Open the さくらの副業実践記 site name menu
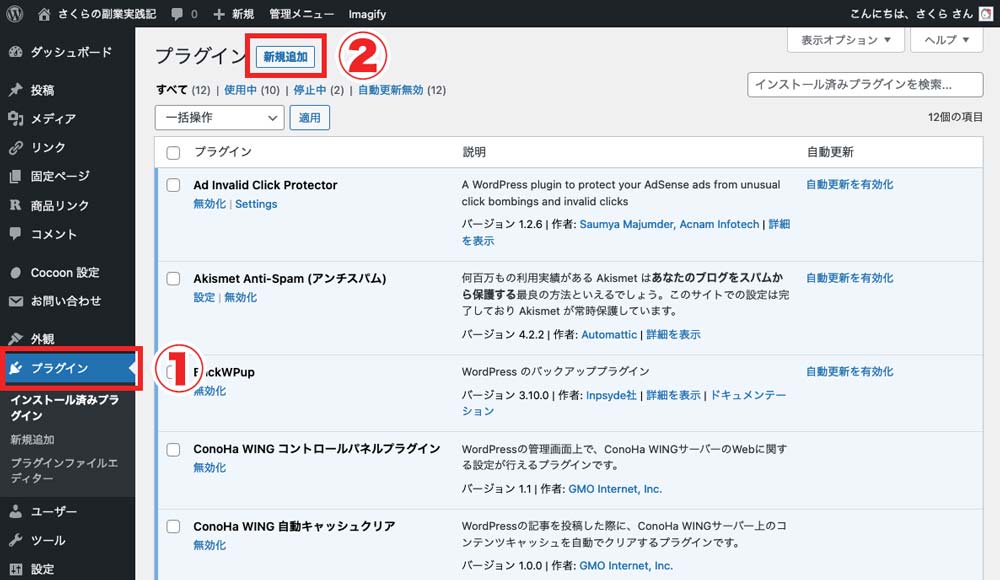 (x=107, y=14)
